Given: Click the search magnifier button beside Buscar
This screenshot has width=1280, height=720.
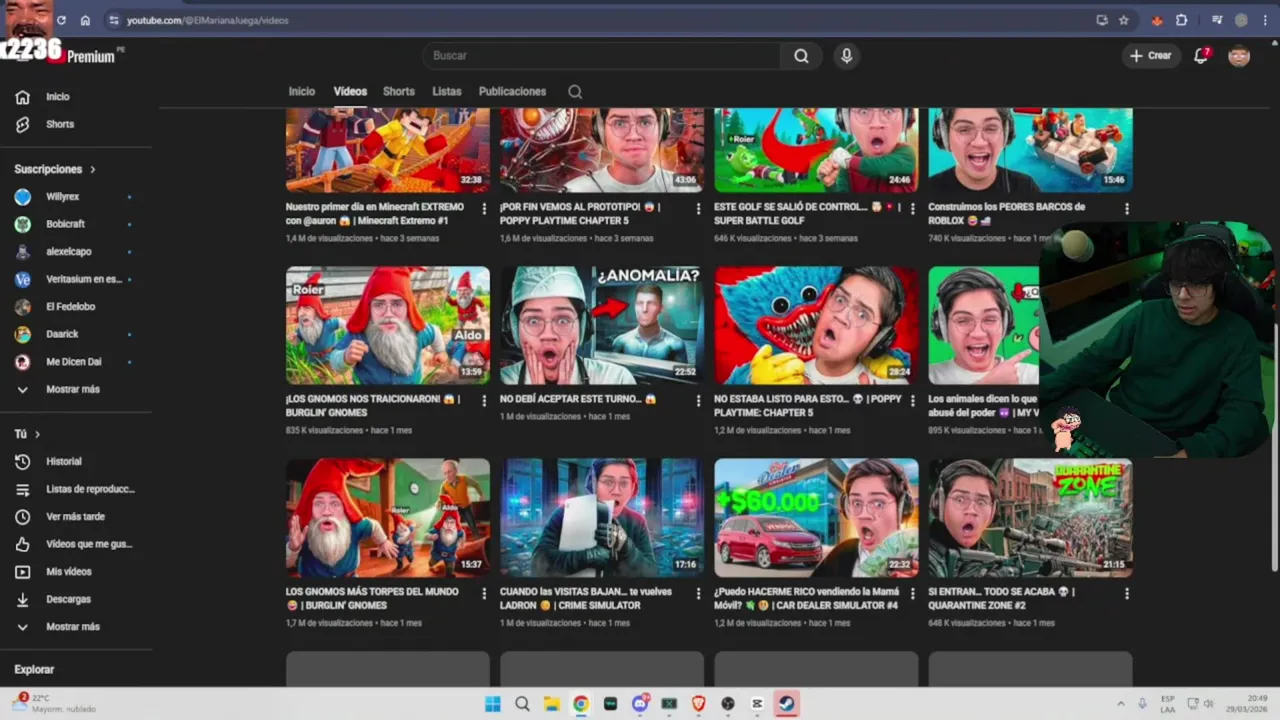Looking at the screenshot, I should pos(801,56).
